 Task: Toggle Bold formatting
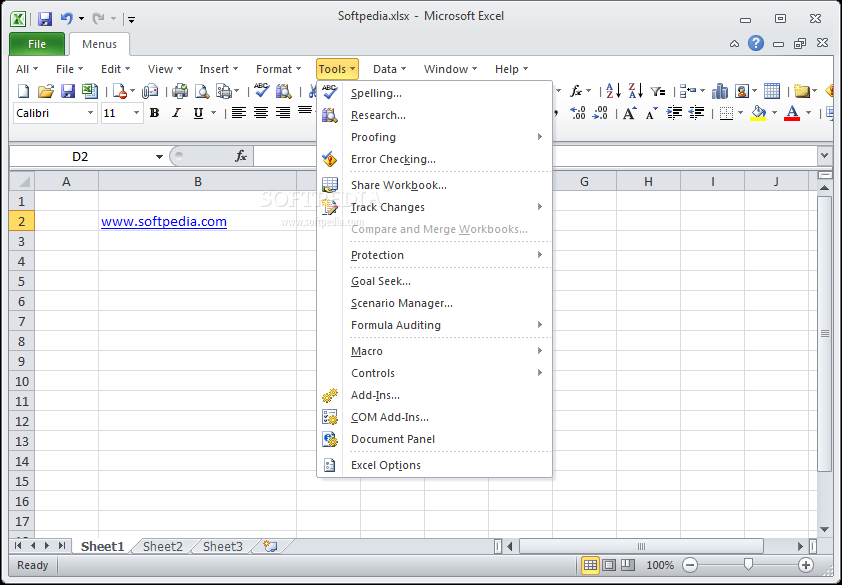point(155,113)
